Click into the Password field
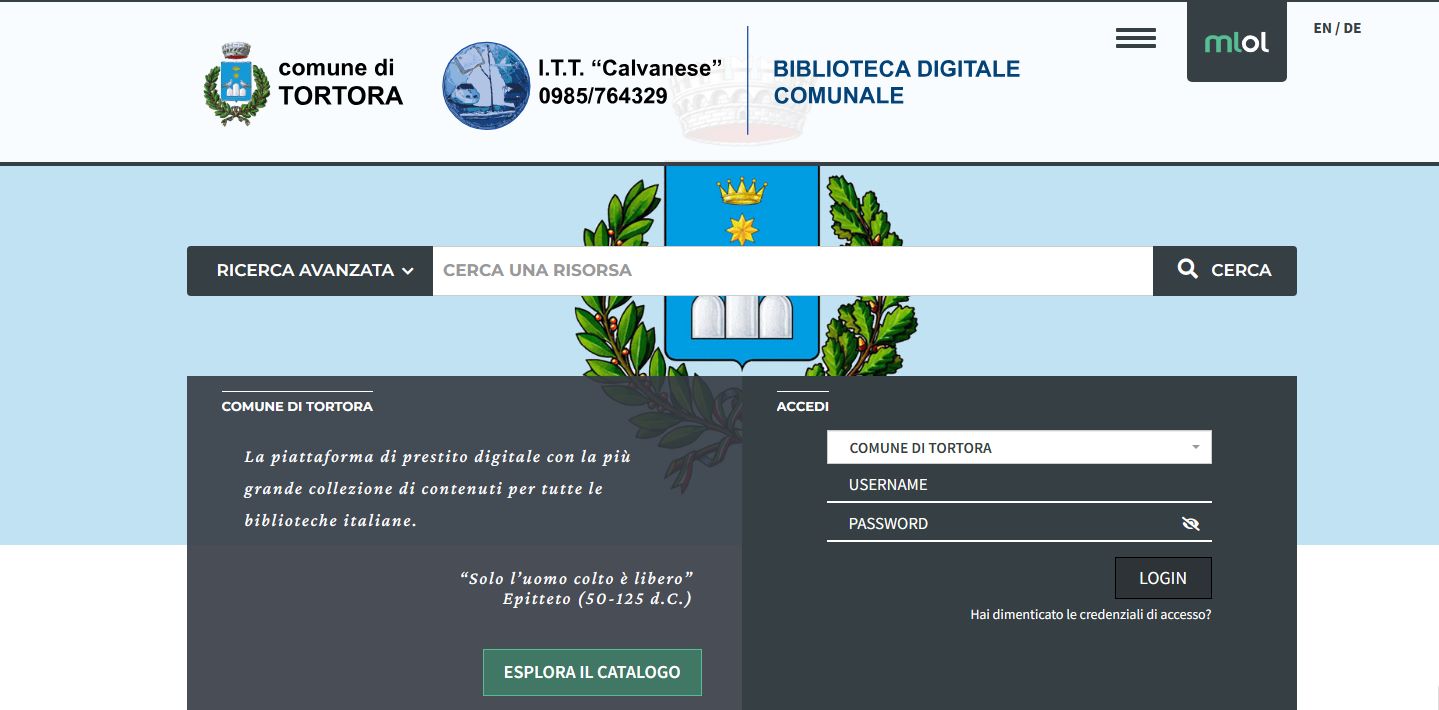1439x710 pixels. click(x=1000, y=524)
